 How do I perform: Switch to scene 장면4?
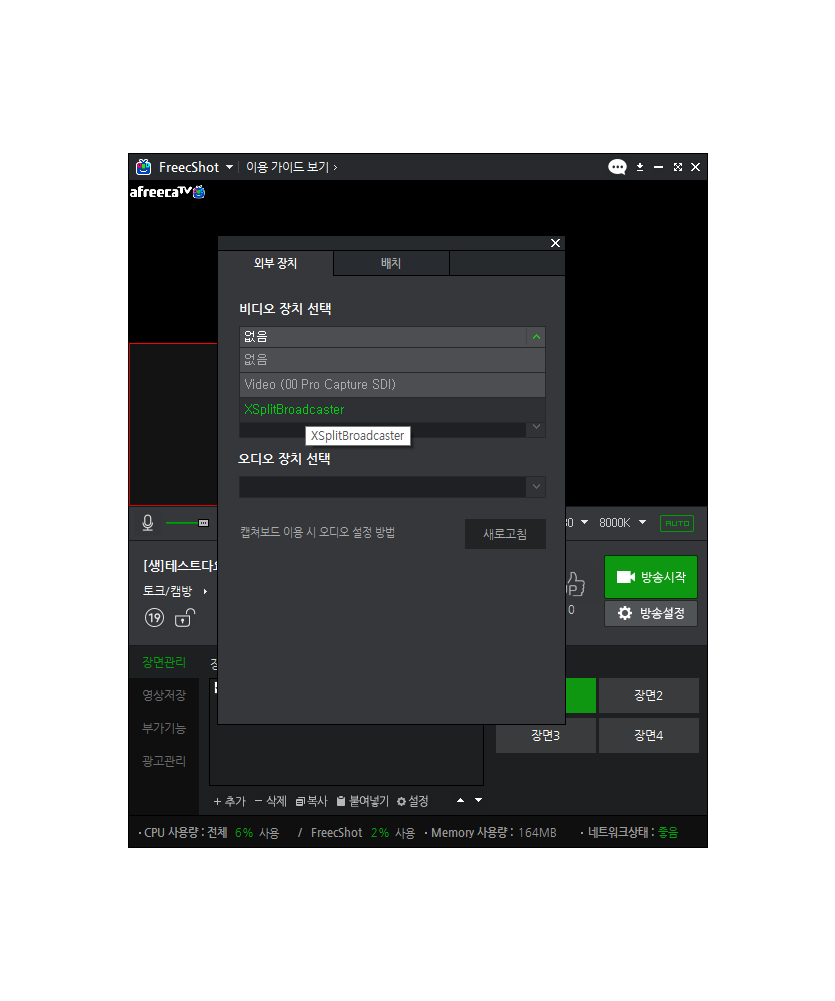[648, 735]
